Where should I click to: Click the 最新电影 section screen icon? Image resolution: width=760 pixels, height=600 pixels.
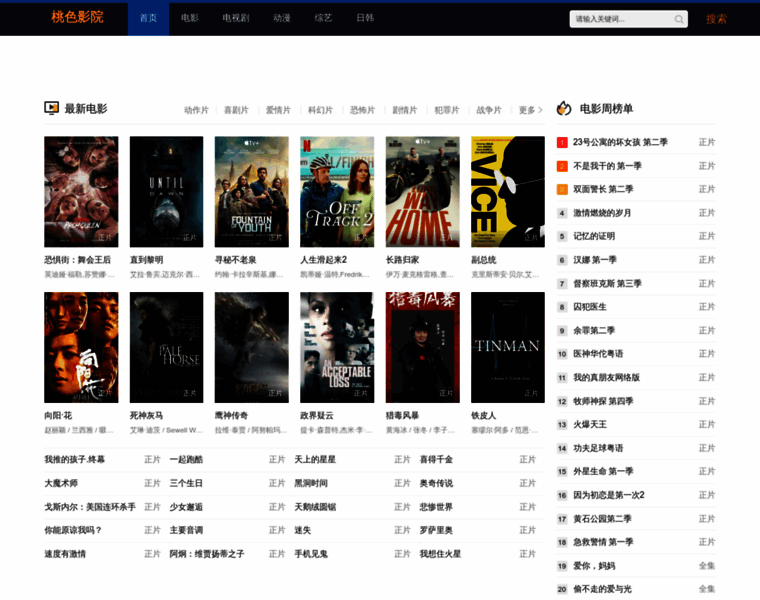(x=52, y=108)
